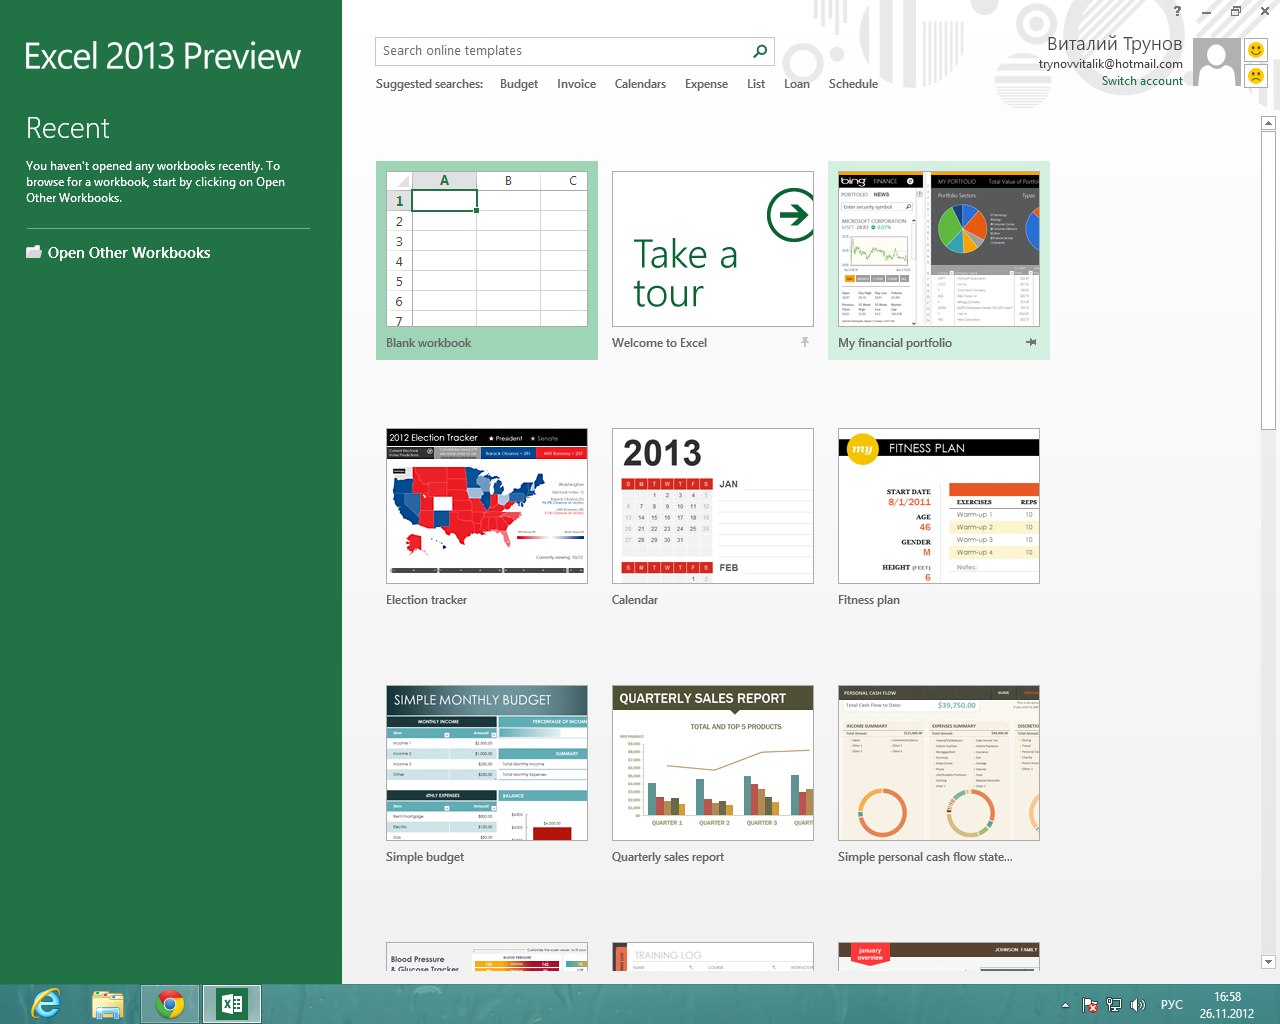The height and width of the screenshot is (1024, 1280).
Task: Open the Blank workbook template
Action: pos(487,260)
